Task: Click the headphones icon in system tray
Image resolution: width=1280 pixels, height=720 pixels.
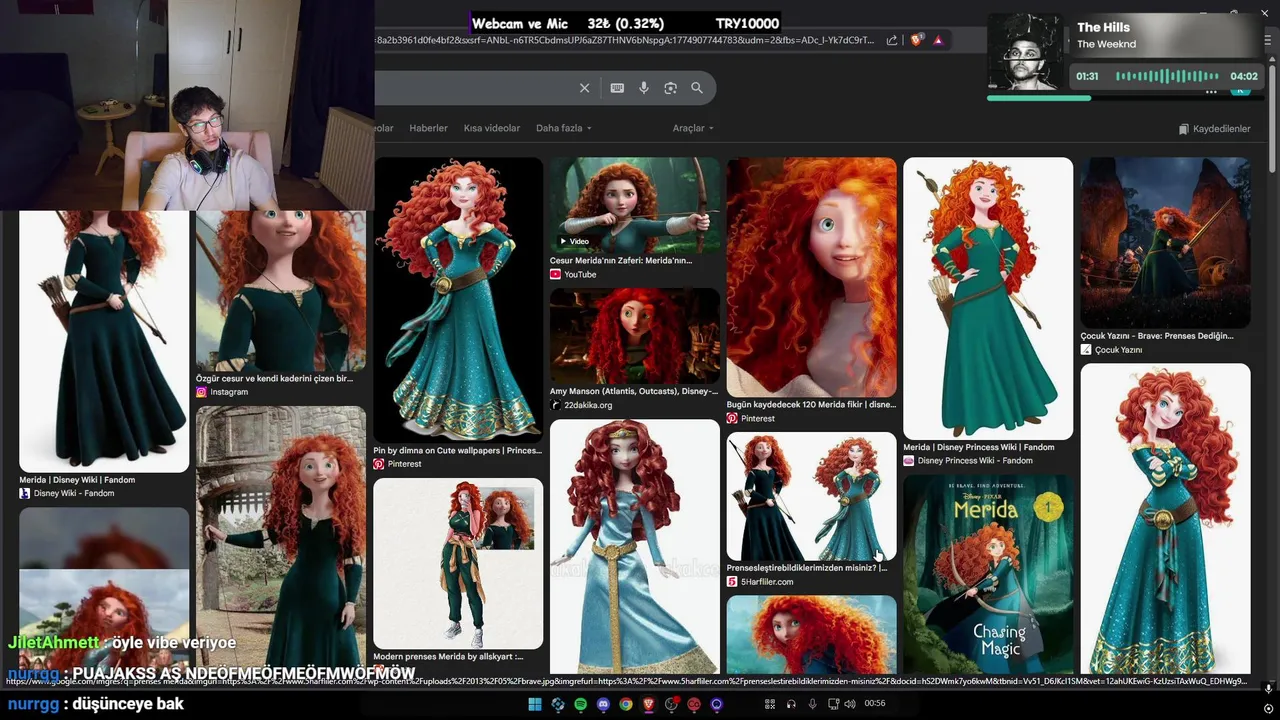Action: point(791,704)
